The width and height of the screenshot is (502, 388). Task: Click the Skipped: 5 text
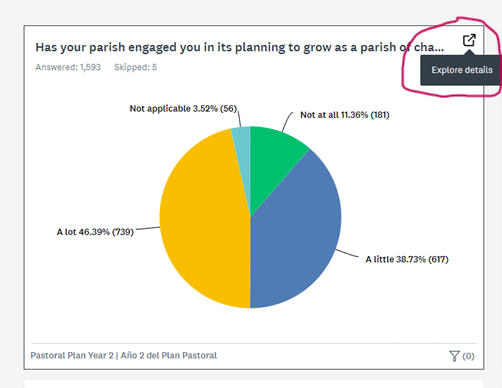click(135, 67)
